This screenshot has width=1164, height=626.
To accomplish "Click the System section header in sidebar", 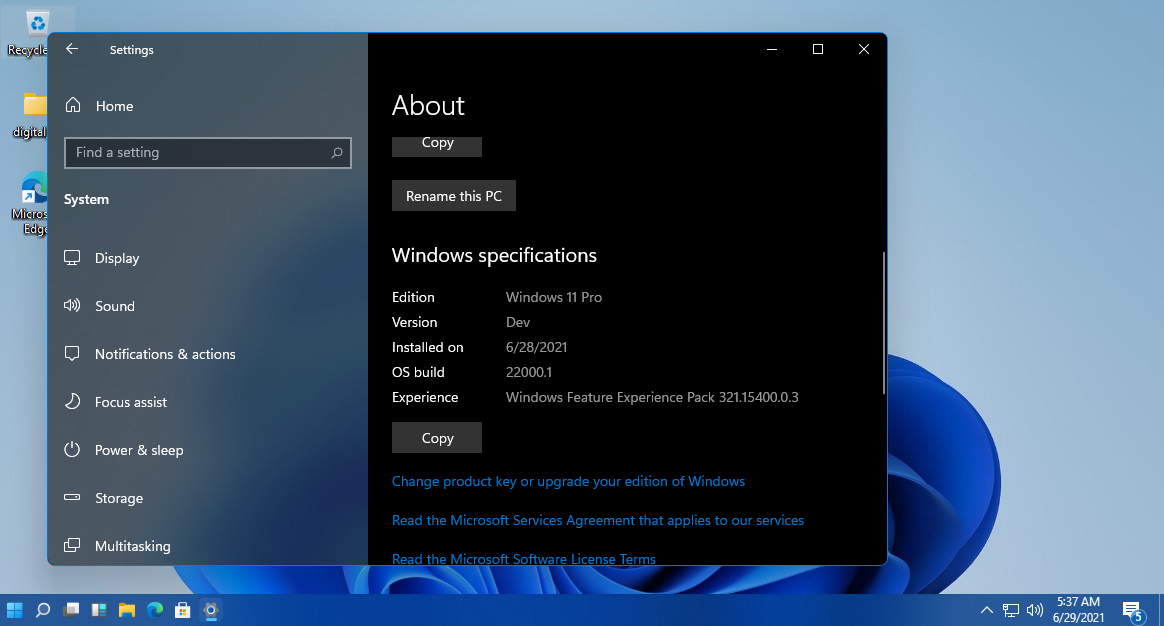I will [86, 199].
